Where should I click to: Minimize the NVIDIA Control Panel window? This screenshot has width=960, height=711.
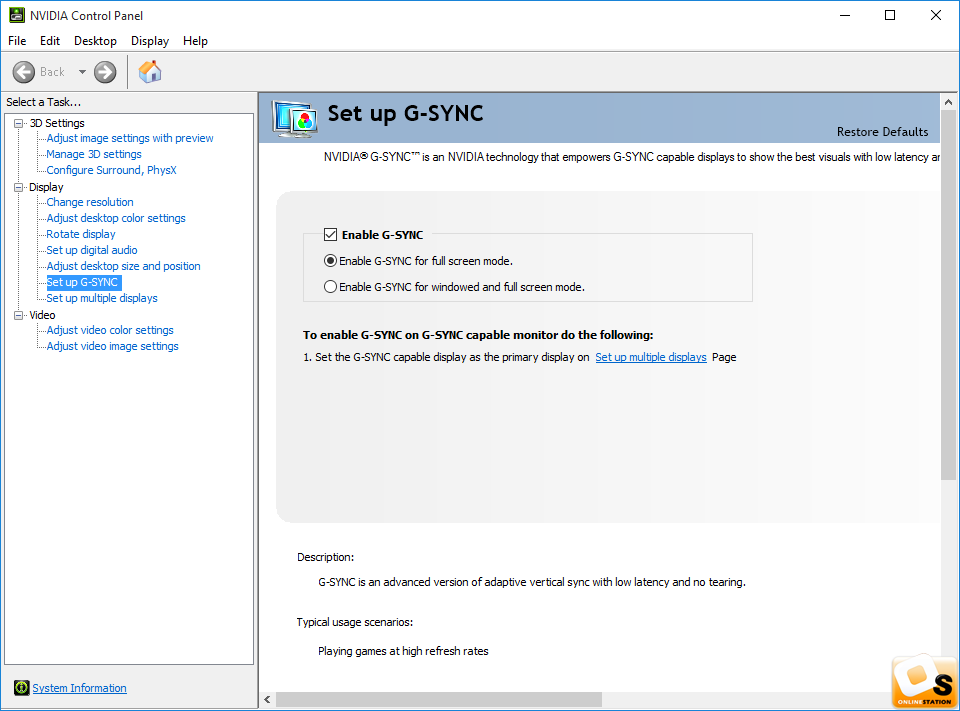846,15
